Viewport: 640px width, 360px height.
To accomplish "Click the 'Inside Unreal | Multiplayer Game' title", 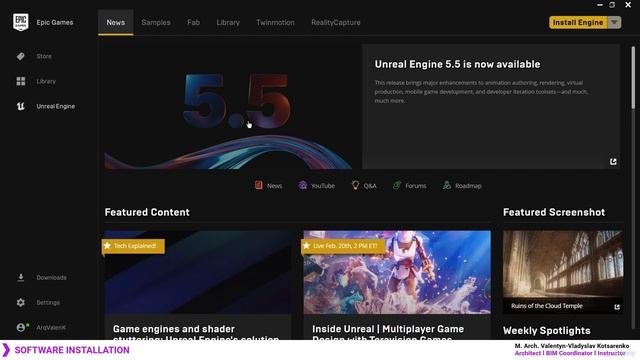I will 388,329.
